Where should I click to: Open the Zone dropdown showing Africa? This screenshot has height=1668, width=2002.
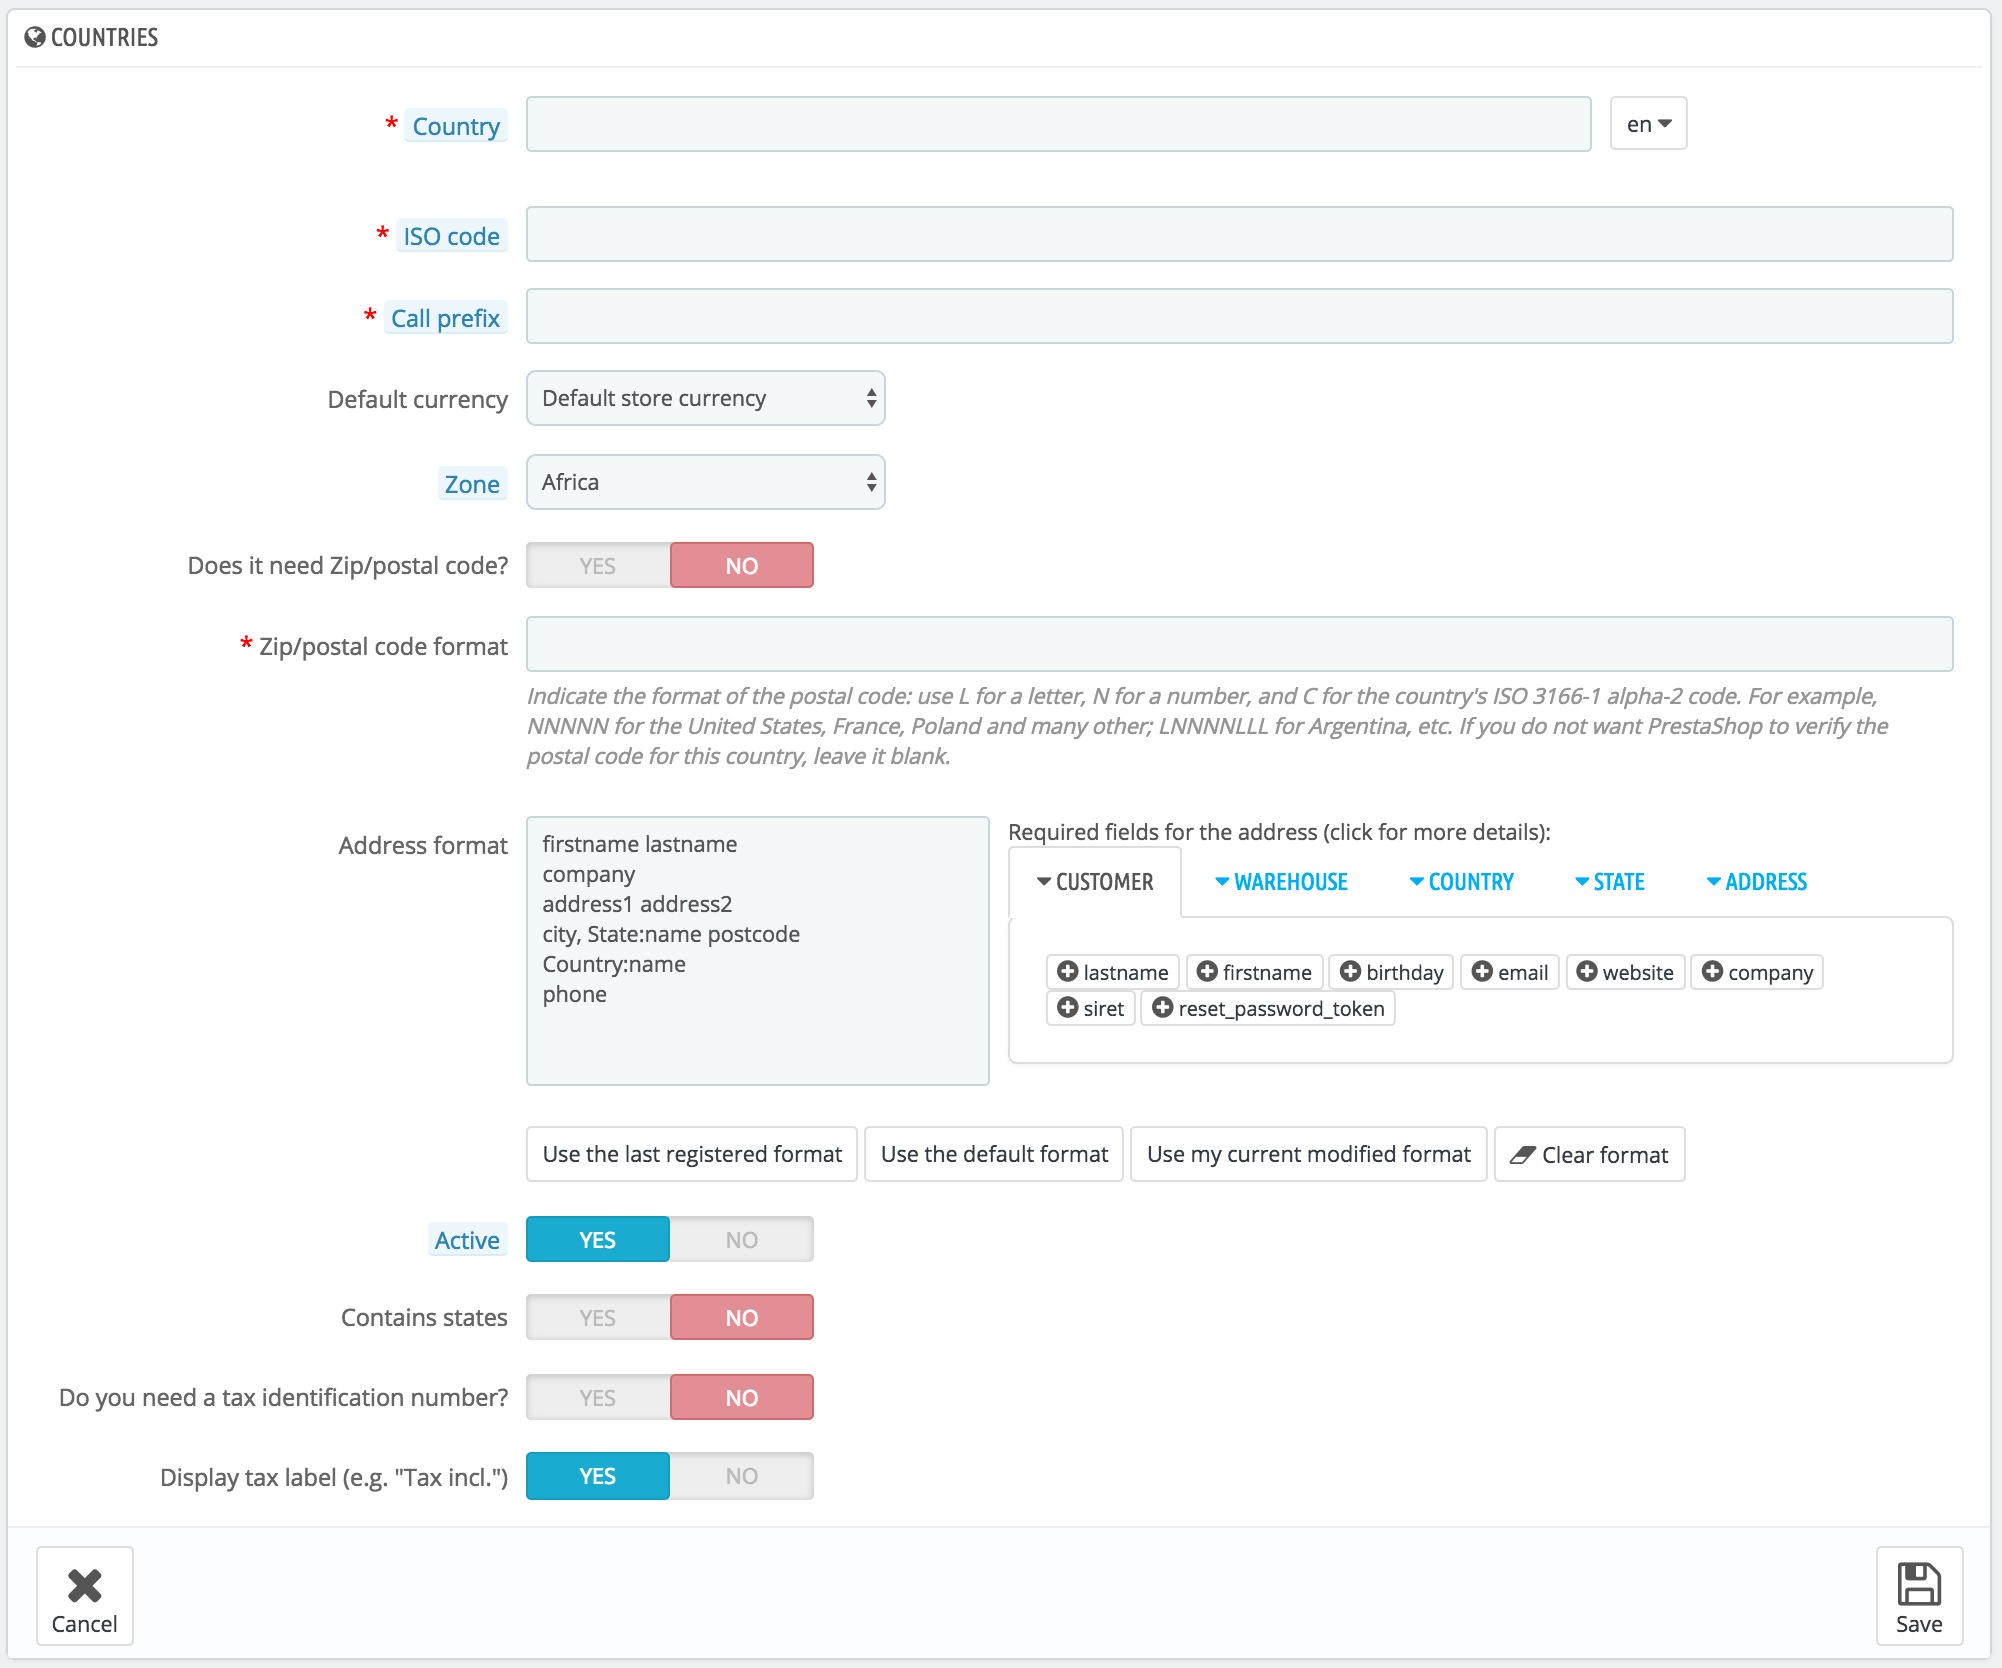[705, 482]
